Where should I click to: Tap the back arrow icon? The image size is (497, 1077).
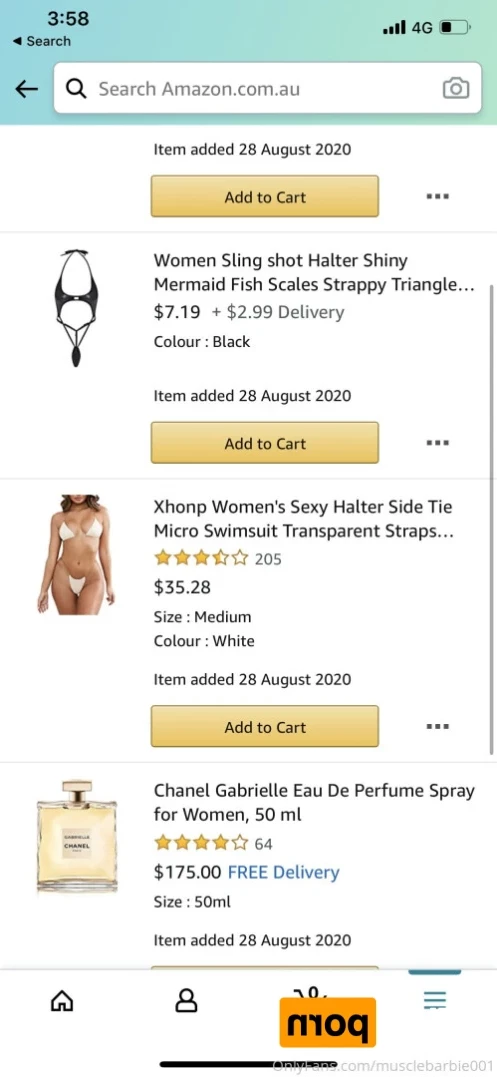tap(26, 89)
